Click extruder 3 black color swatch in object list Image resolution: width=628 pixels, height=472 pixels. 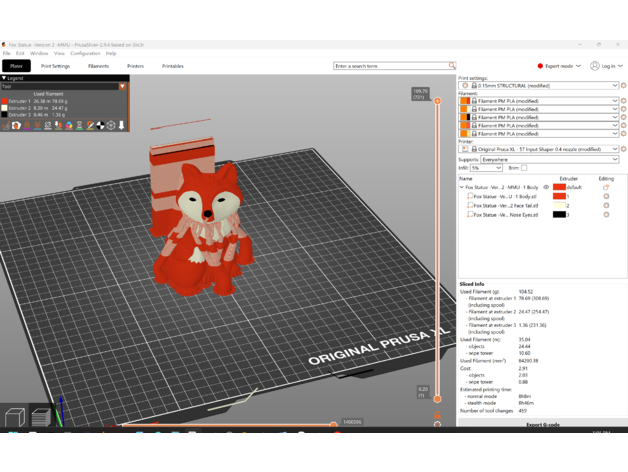559,215
